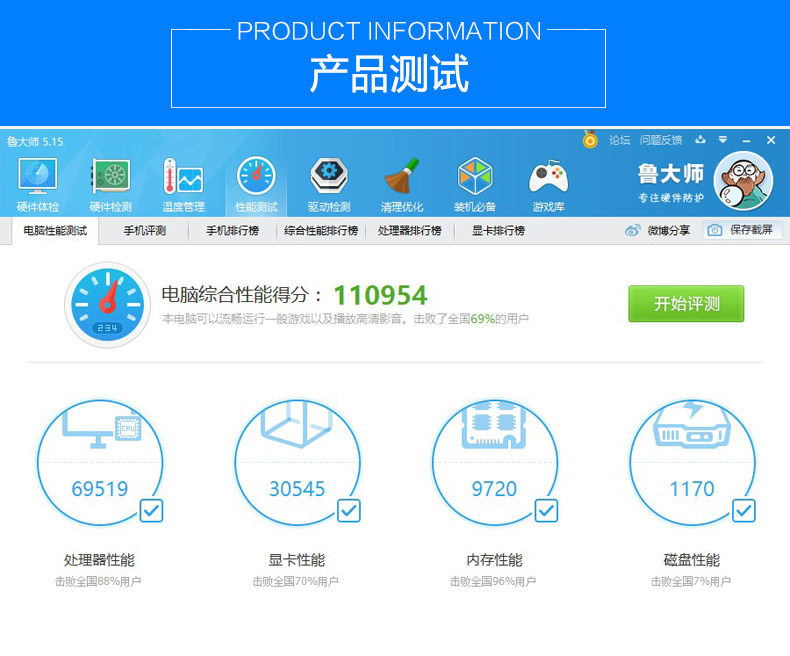The image size is (790, 656).
Task: Uncheck the 显卡性能 test checkbox
Action: point(349,510)
